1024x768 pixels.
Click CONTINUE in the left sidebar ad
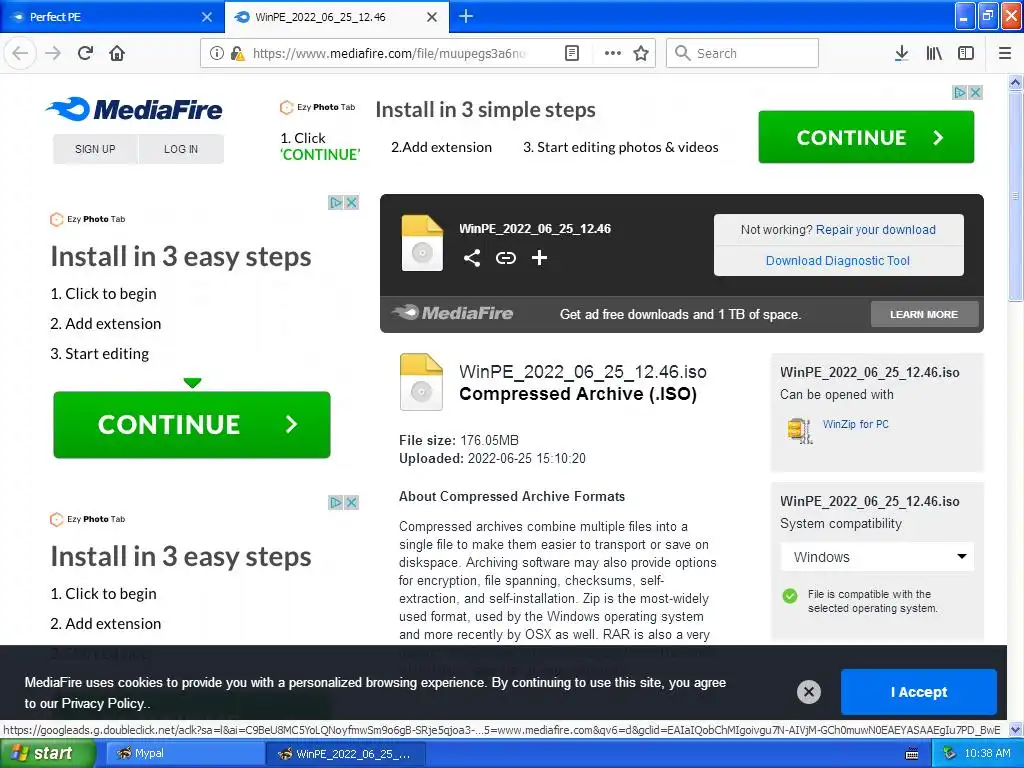[192, 424]
